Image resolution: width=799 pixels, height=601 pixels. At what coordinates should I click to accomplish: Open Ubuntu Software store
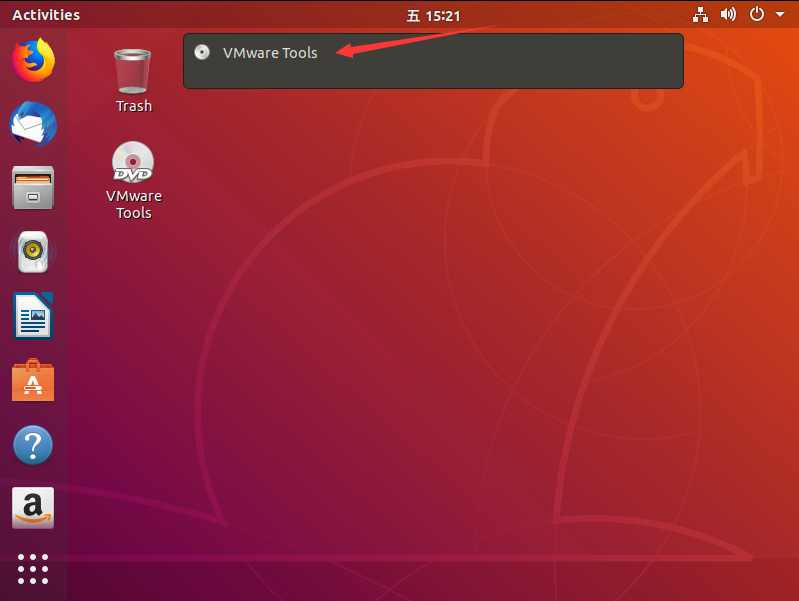point(33,380)
